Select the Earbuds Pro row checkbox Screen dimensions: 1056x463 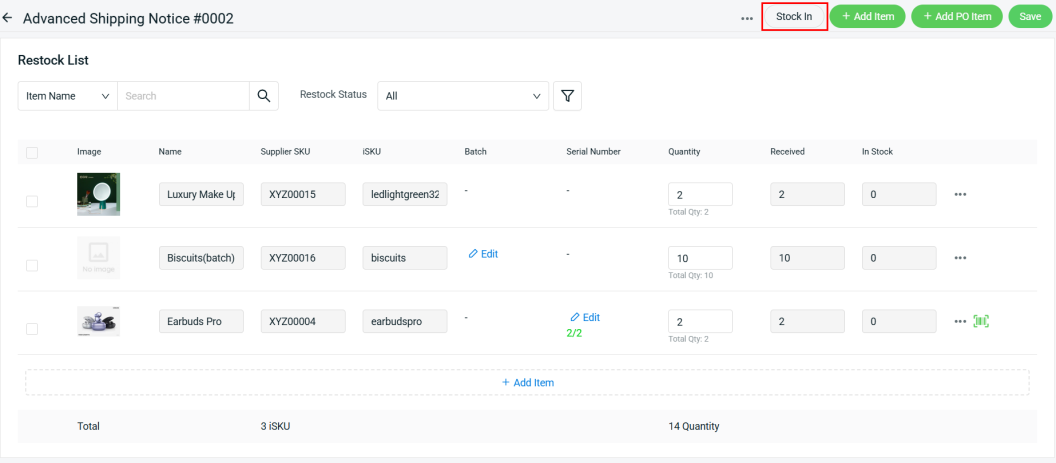click(x=32, y=329)
